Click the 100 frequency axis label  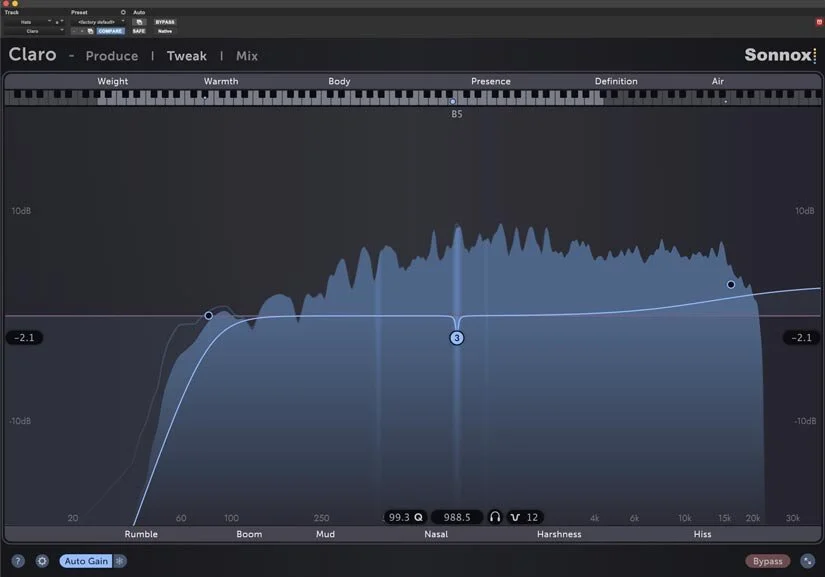point(231,518)
